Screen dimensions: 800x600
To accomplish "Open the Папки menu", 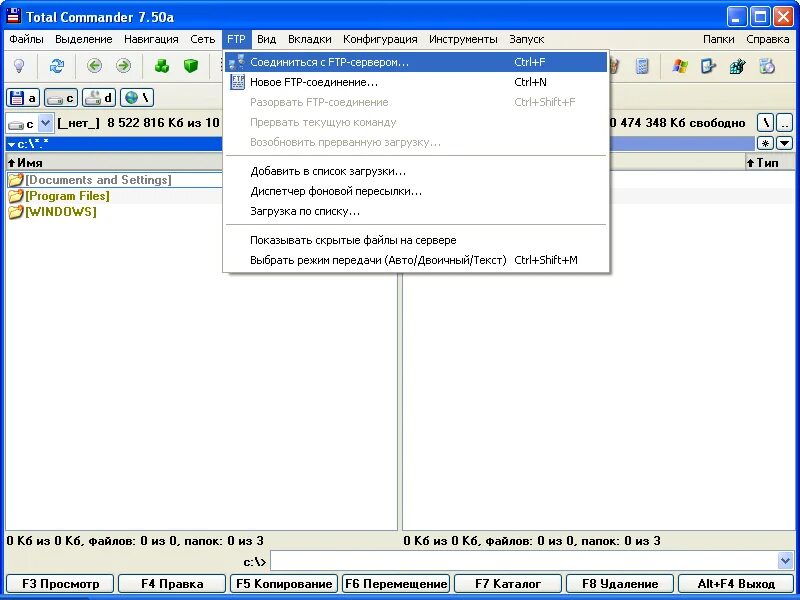I will pyautogui.click(x=718, y=39).
